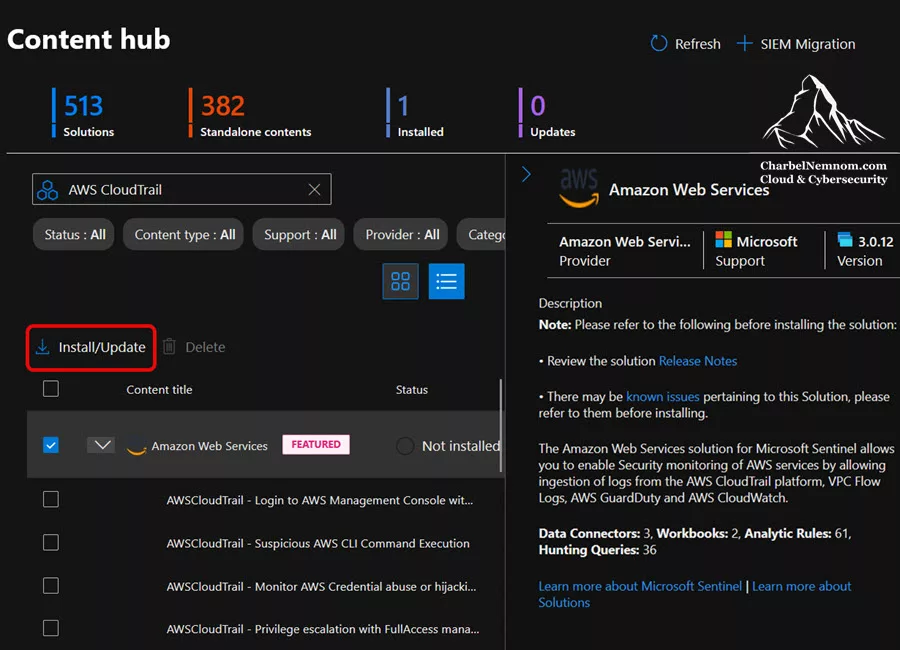Click the SIEM Migration plus icon
This screenshot has height=650, width=900.
[744, 44]
